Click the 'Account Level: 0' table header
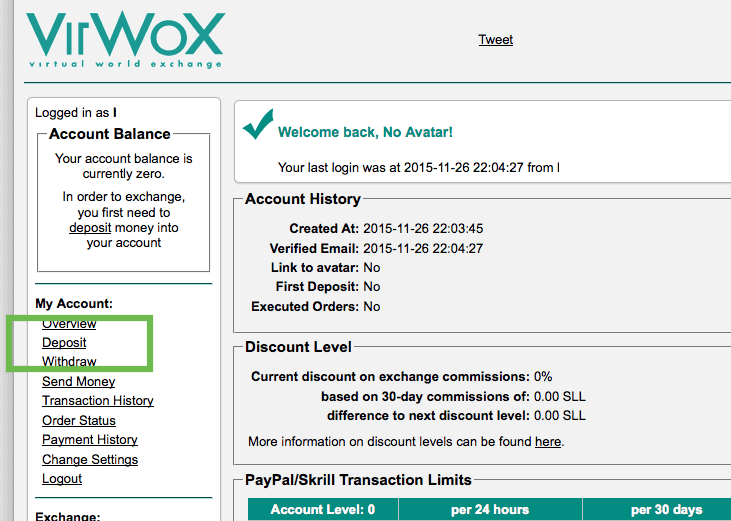Screen dimensions: 731x521 click(323, 509)
